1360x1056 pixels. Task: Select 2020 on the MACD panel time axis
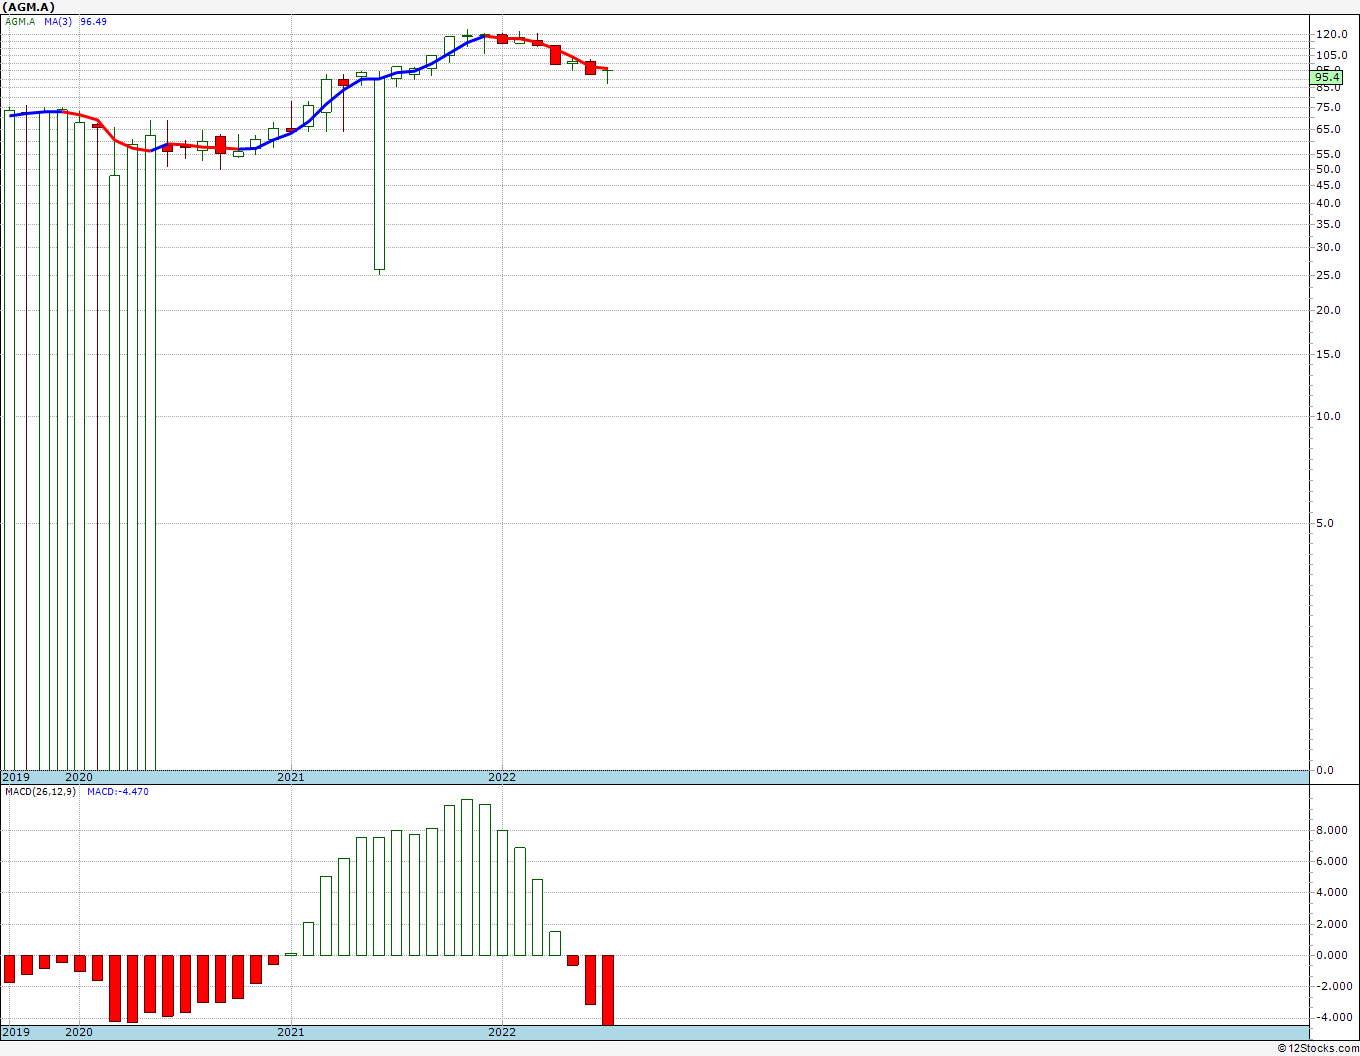point(79,1032)
